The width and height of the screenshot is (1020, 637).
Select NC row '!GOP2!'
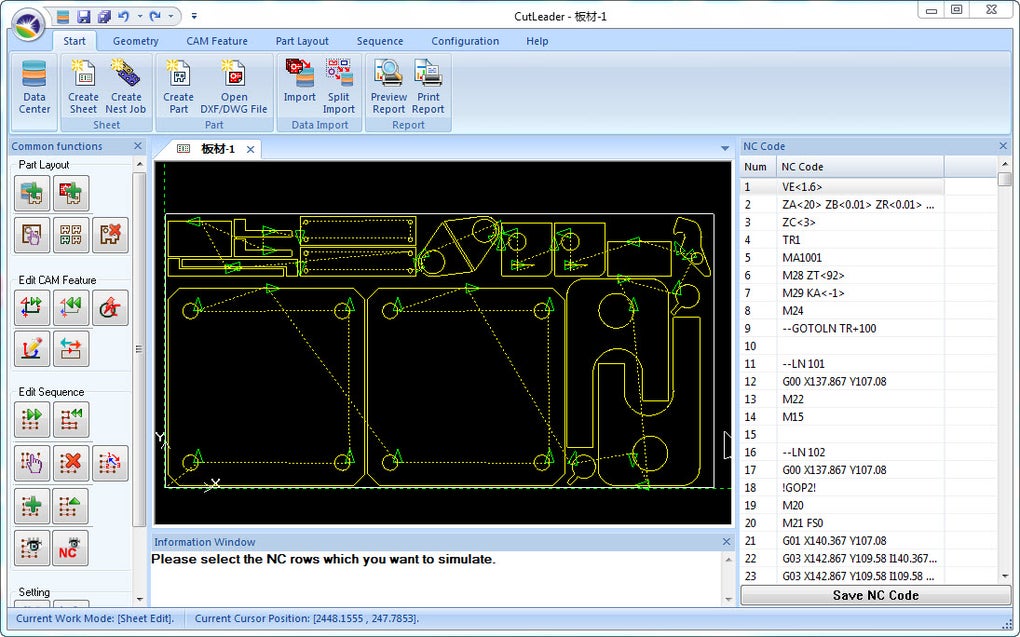click(842, 487)
